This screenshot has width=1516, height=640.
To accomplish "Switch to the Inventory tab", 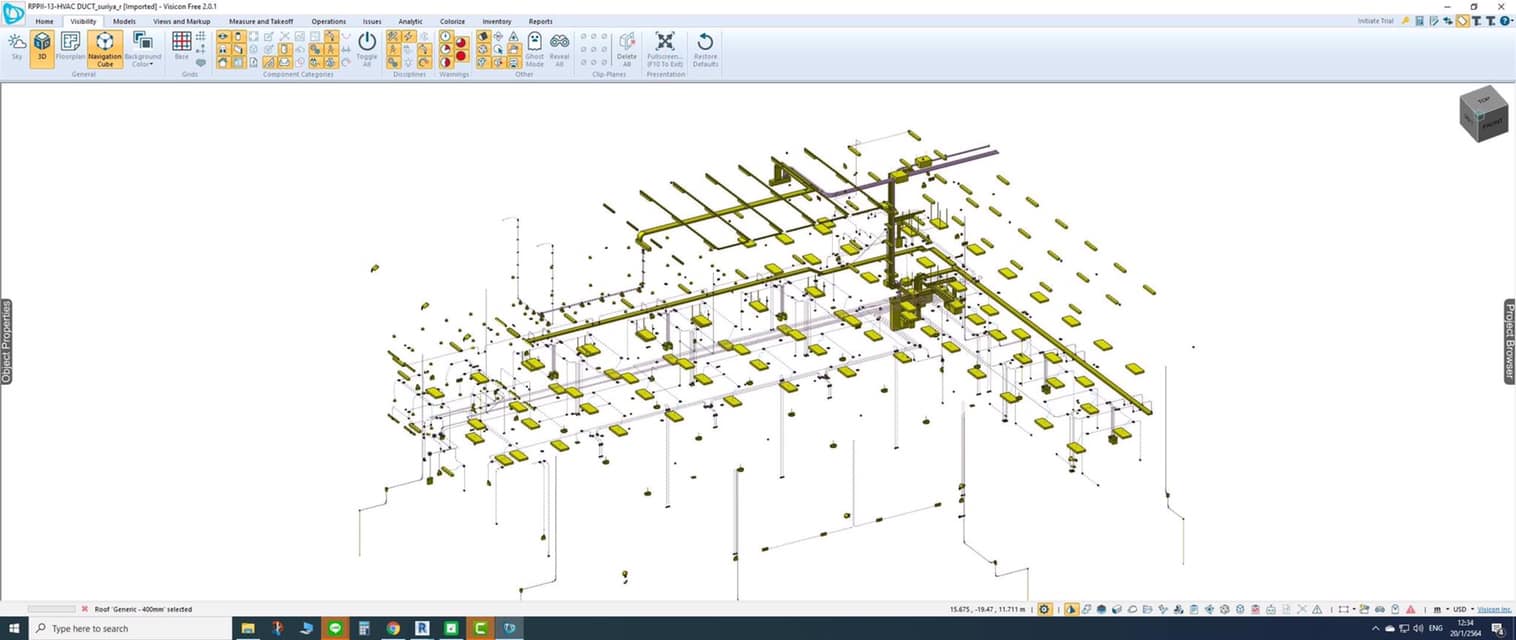I will (497, 21).
